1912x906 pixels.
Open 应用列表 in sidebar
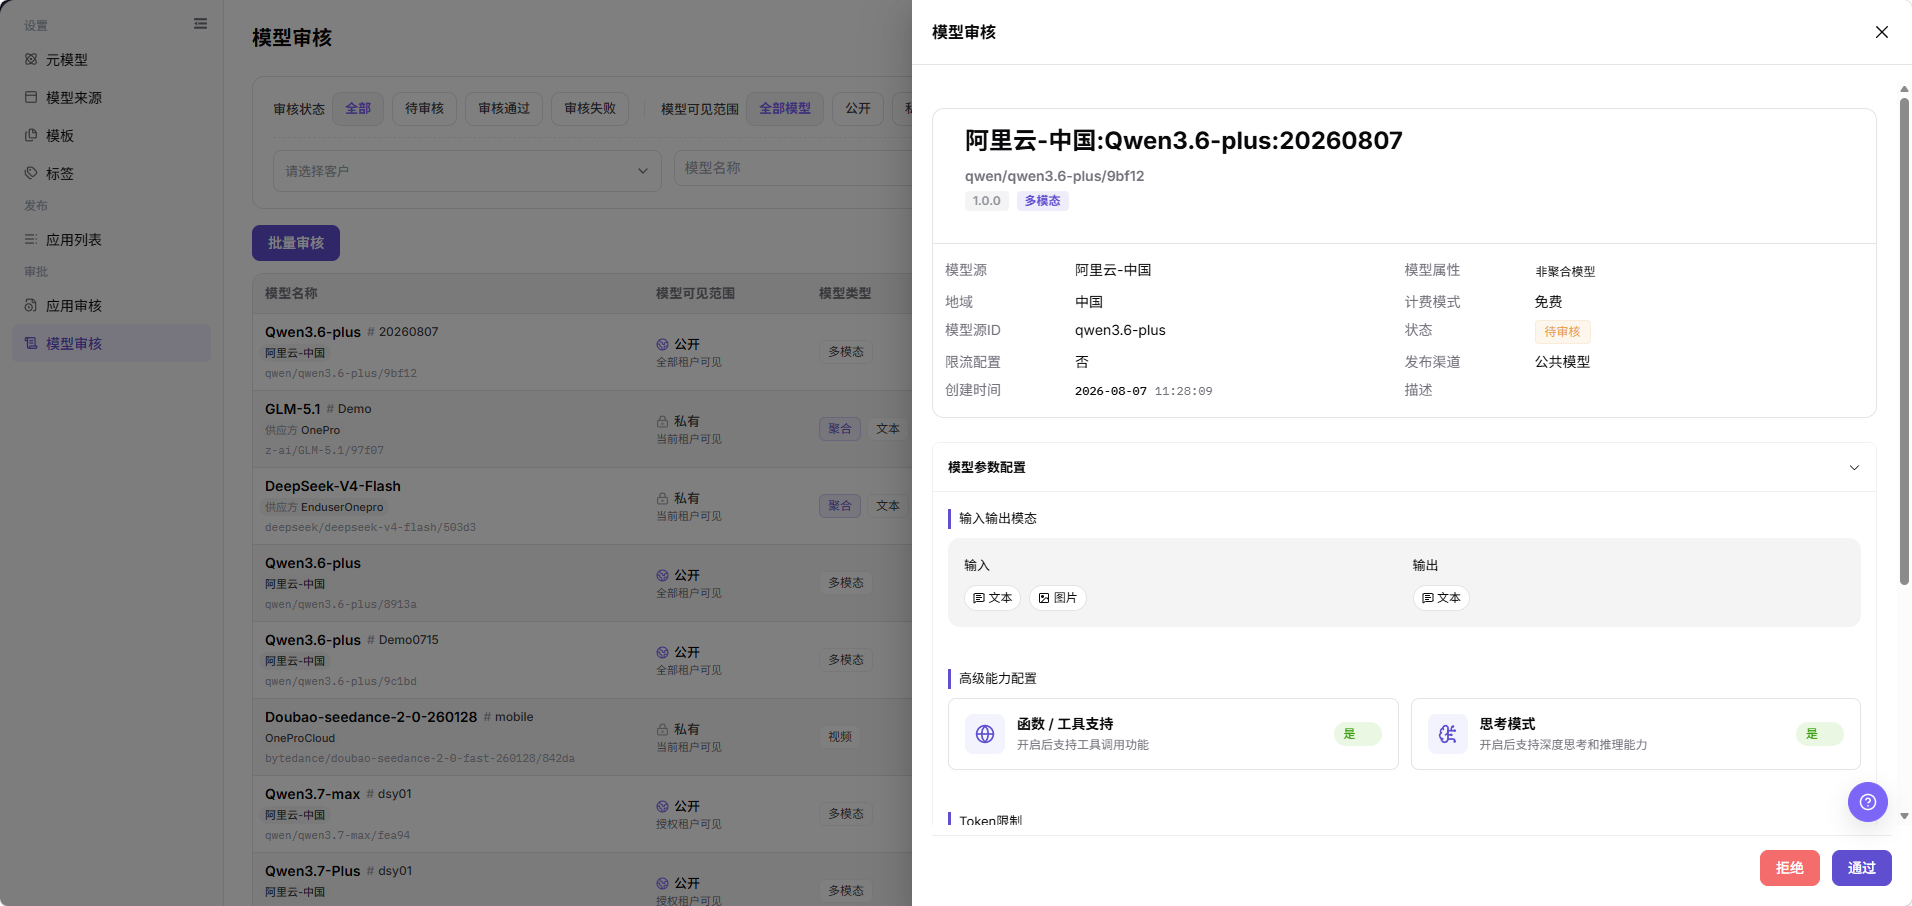[x=111, y=240]
